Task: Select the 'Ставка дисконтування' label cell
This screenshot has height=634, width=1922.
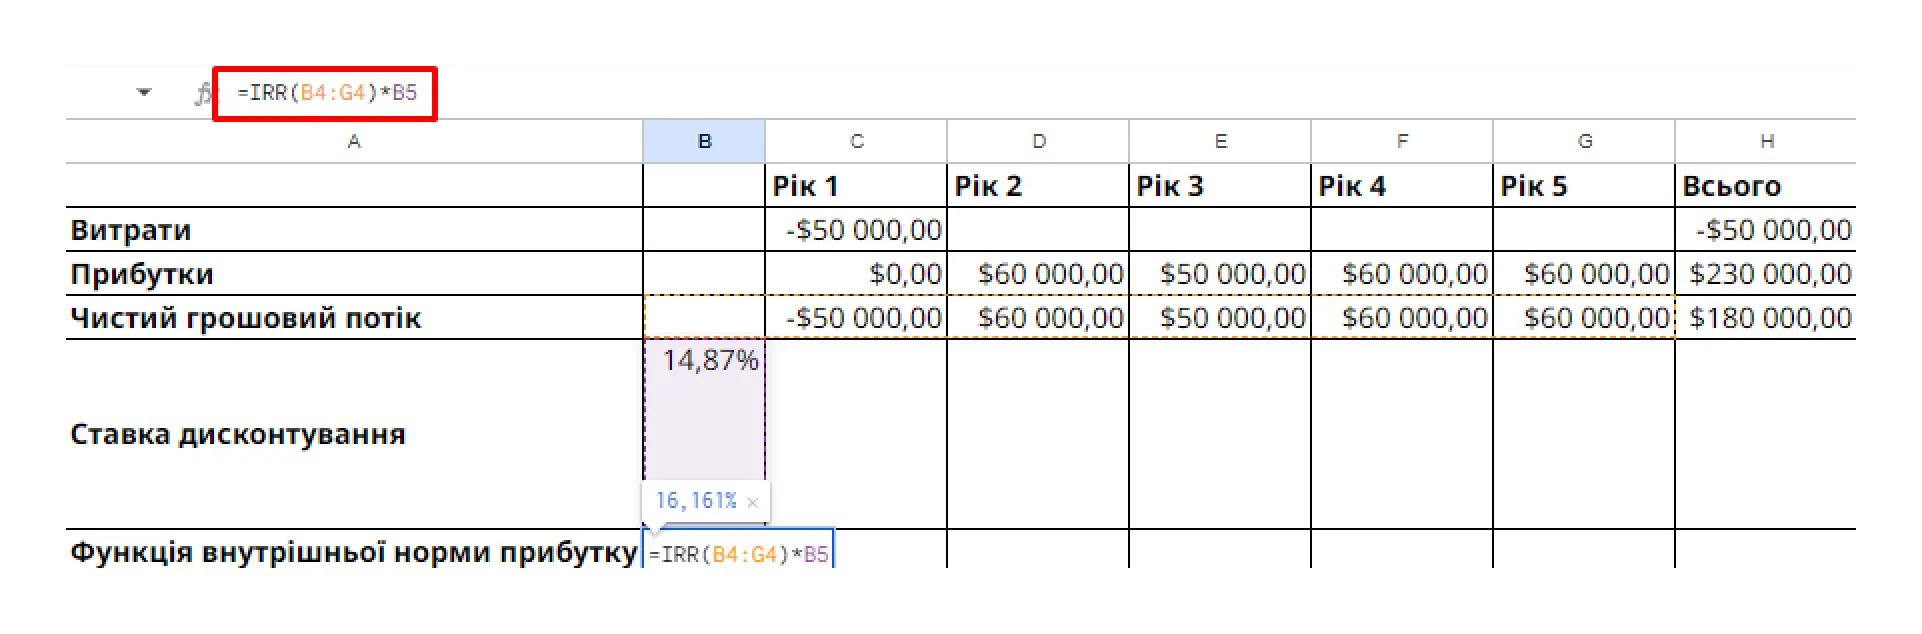Action: click(354, 434)
